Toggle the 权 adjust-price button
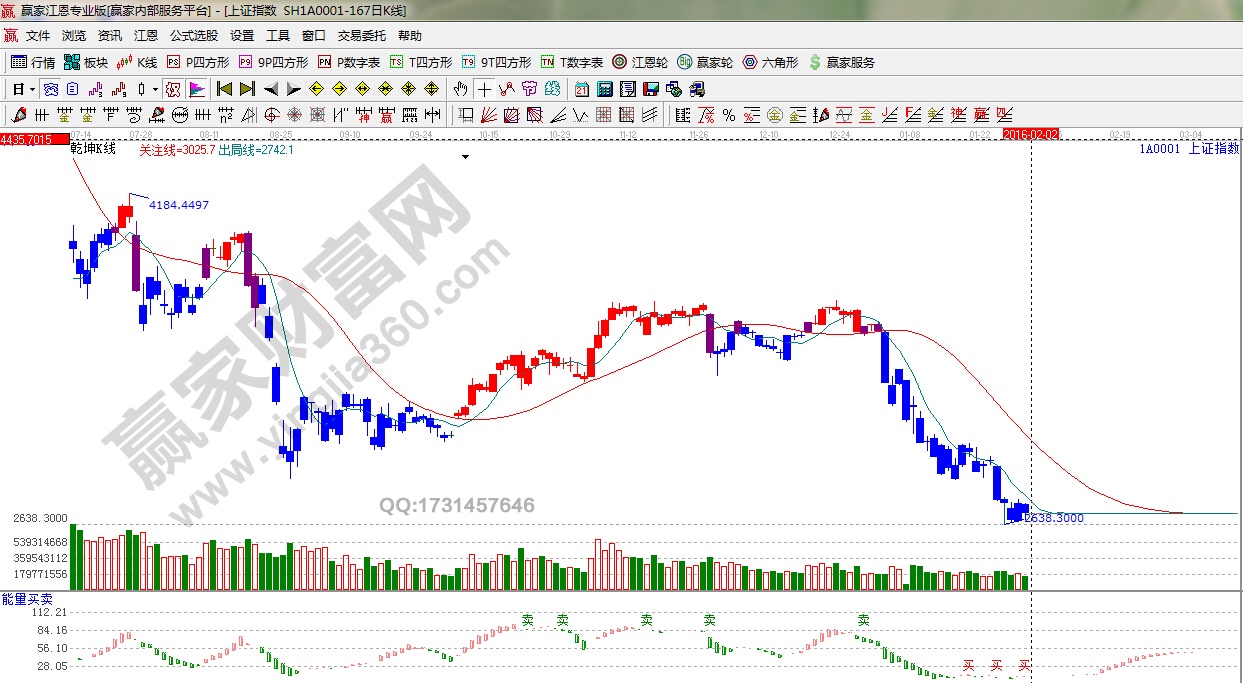Image resolution: width=1243 pixels, height=683 pixels. 173,89
